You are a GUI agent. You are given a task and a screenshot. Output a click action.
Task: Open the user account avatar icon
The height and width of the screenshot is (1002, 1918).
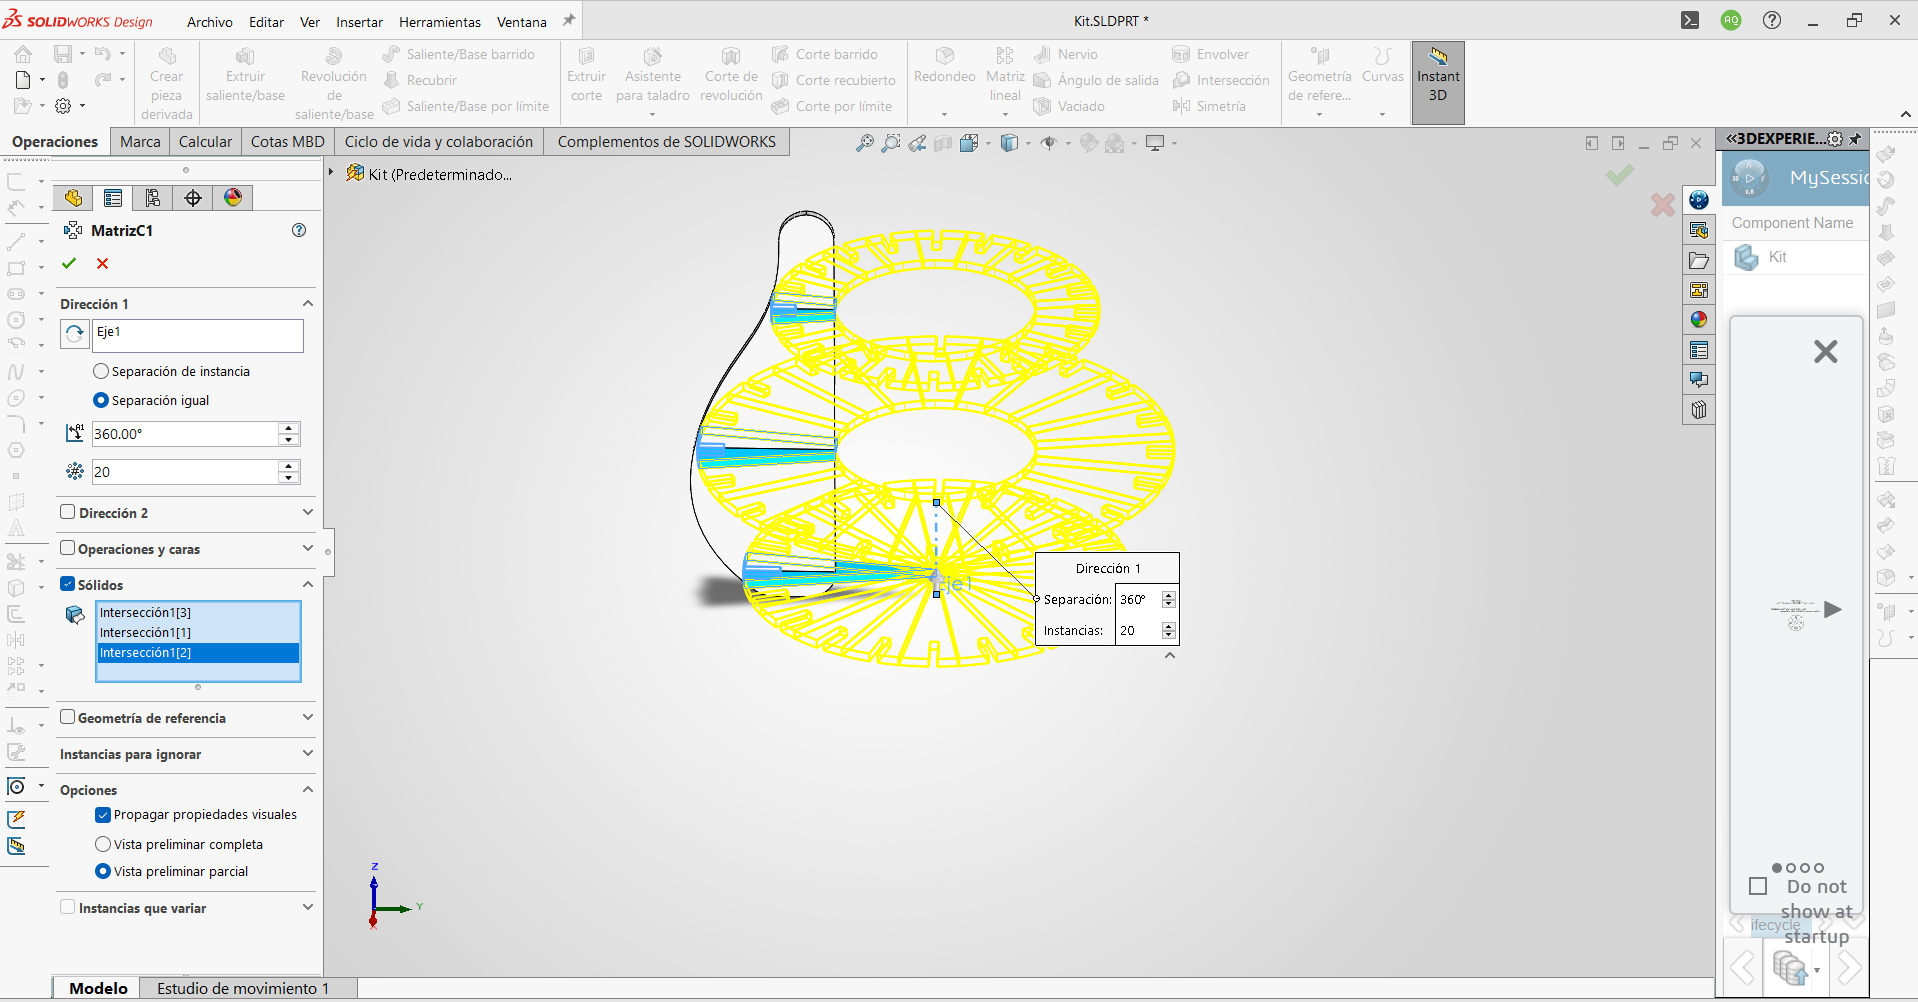(1731, 20)
